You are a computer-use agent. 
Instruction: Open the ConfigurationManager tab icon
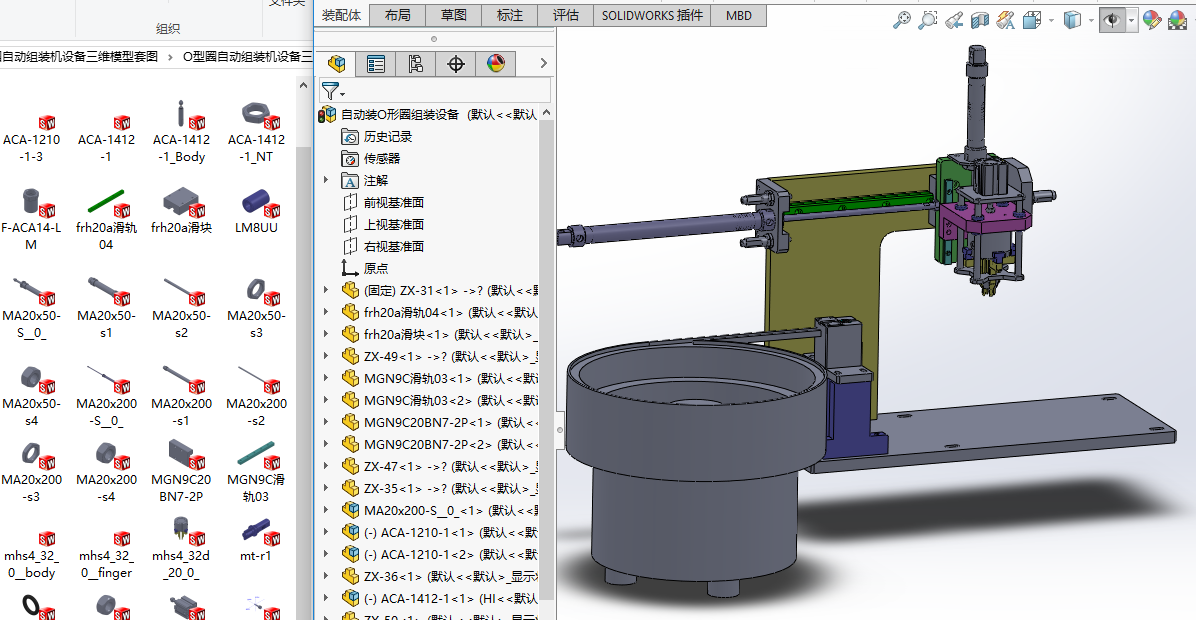coord(416,64)
